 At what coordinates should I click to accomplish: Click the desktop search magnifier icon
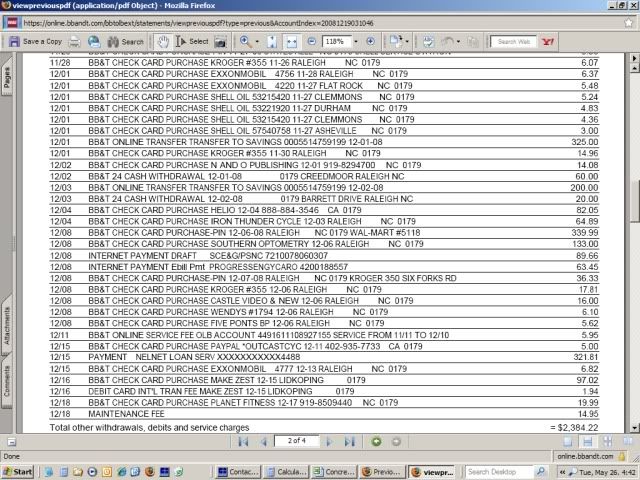pos(540,472)
